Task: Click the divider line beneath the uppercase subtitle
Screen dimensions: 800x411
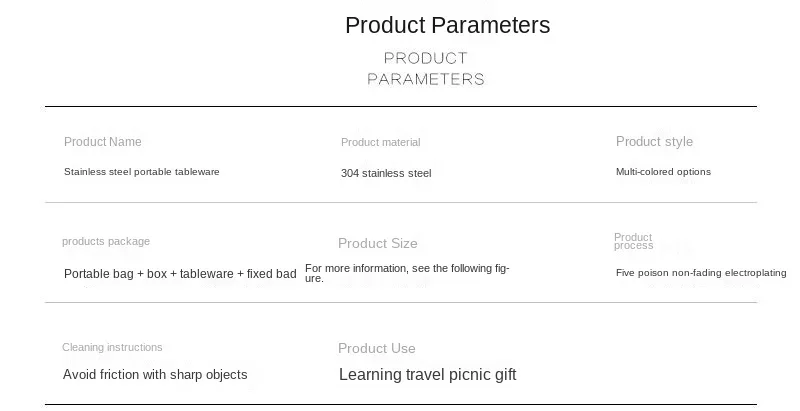Action: (x=400, y=106)
